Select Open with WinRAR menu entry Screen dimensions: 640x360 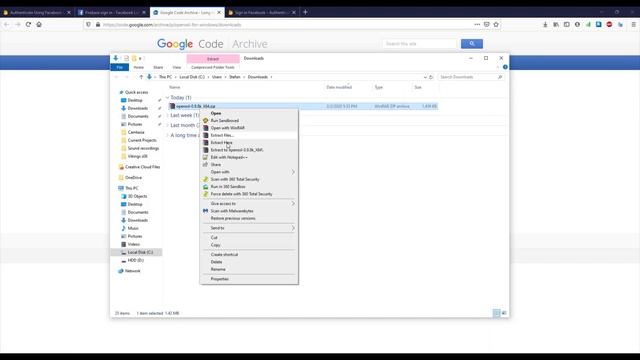[227, 128]
